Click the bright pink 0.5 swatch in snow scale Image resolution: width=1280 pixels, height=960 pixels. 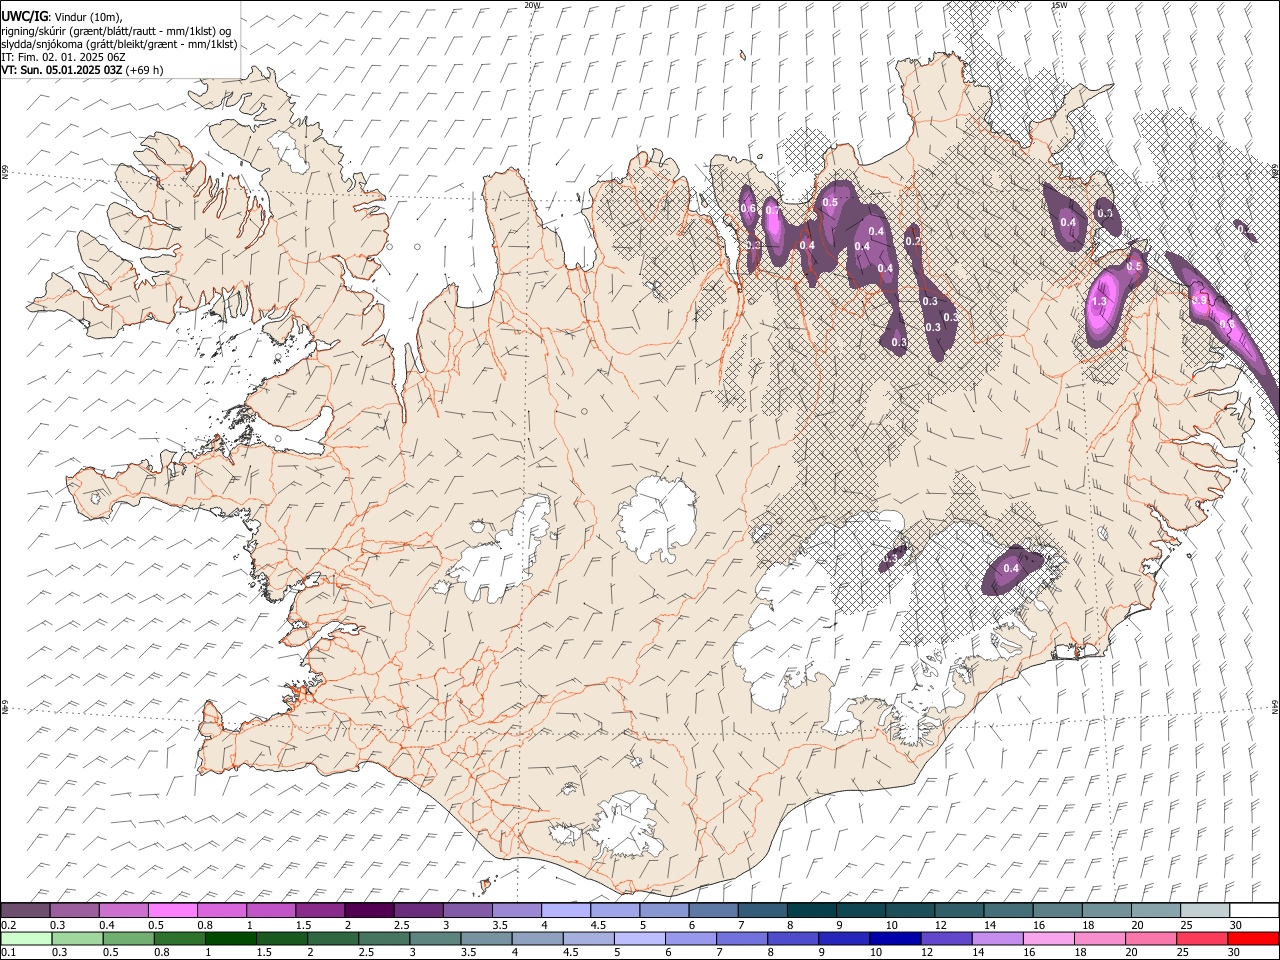coord(173,910)
